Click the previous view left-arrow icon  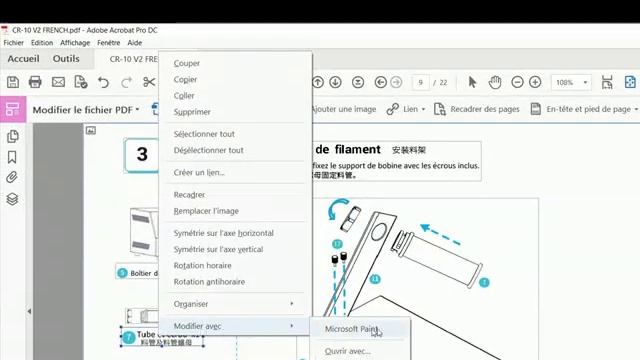(380, 82)
